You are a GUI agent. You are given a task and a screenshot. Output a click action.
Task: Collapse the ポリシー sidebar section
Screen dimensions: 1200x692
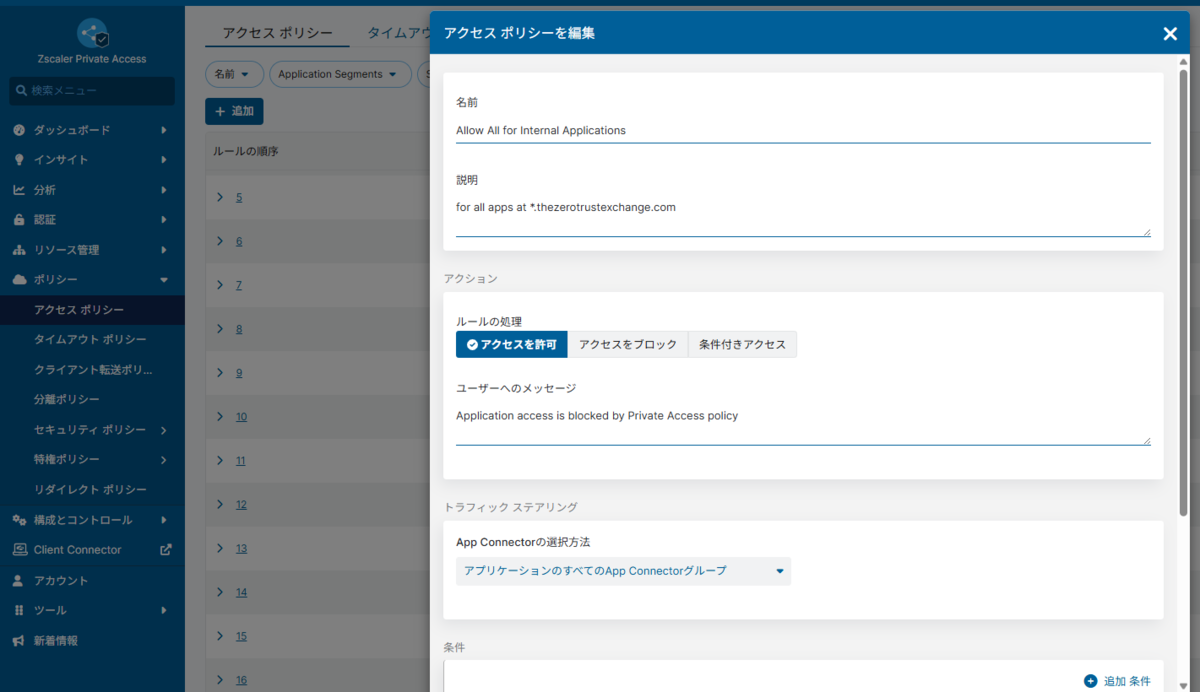click(92, 280)
